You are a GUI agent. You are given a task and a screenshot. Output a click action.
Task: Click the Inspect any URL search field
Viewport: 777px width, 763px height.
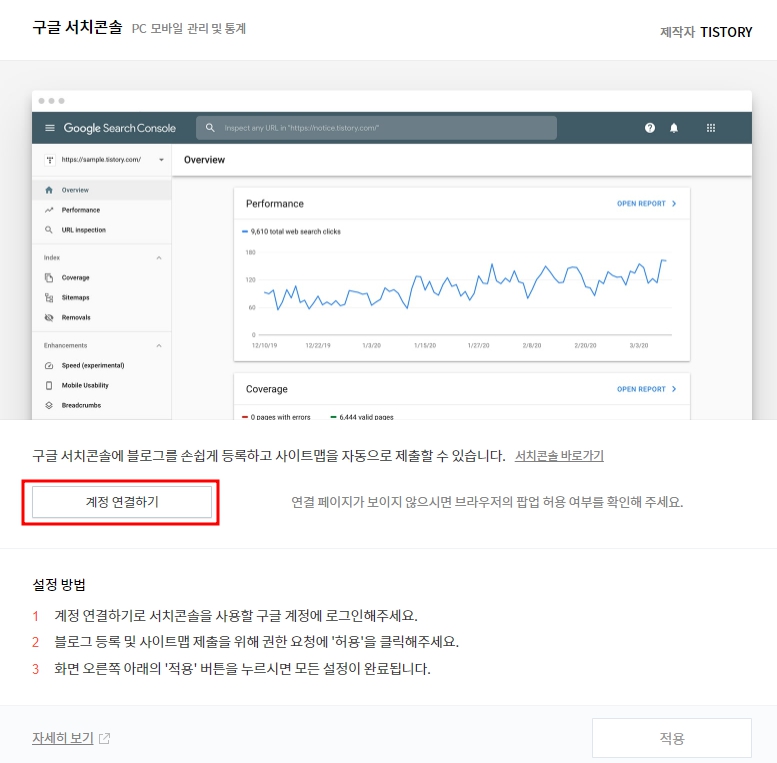pyautogui.click(x=376, y=128)
